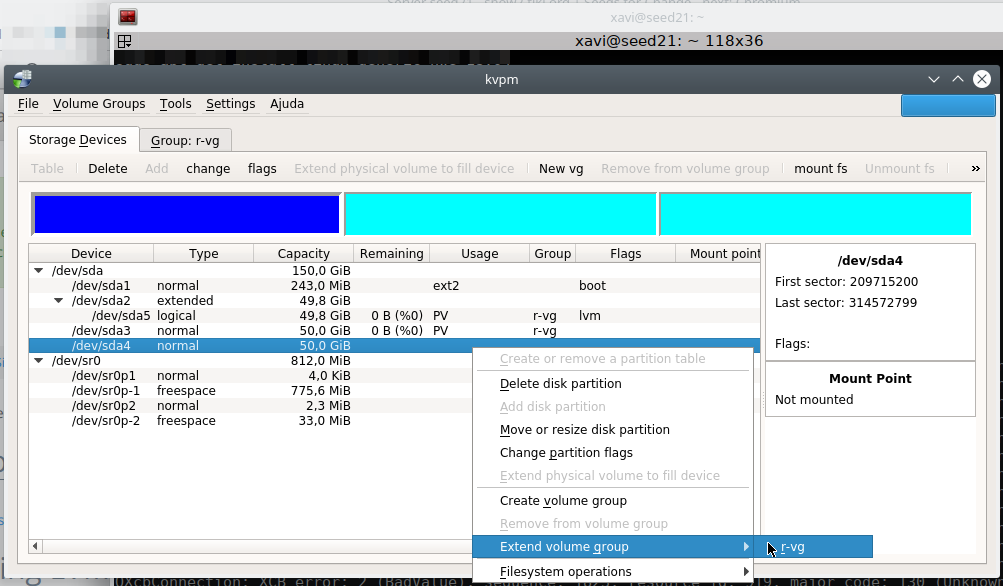
Task: Click the Delete toolbar action
Action: (x=107, y=168)
